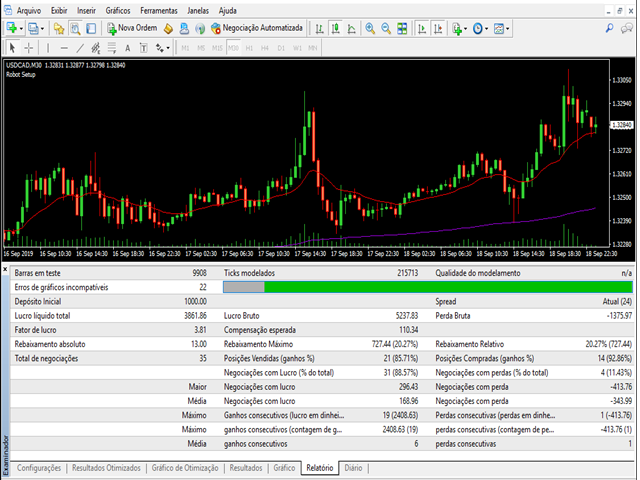Switch chart to bar chart icon
Viewport: 640px width, 480px height.
[319, 28]
